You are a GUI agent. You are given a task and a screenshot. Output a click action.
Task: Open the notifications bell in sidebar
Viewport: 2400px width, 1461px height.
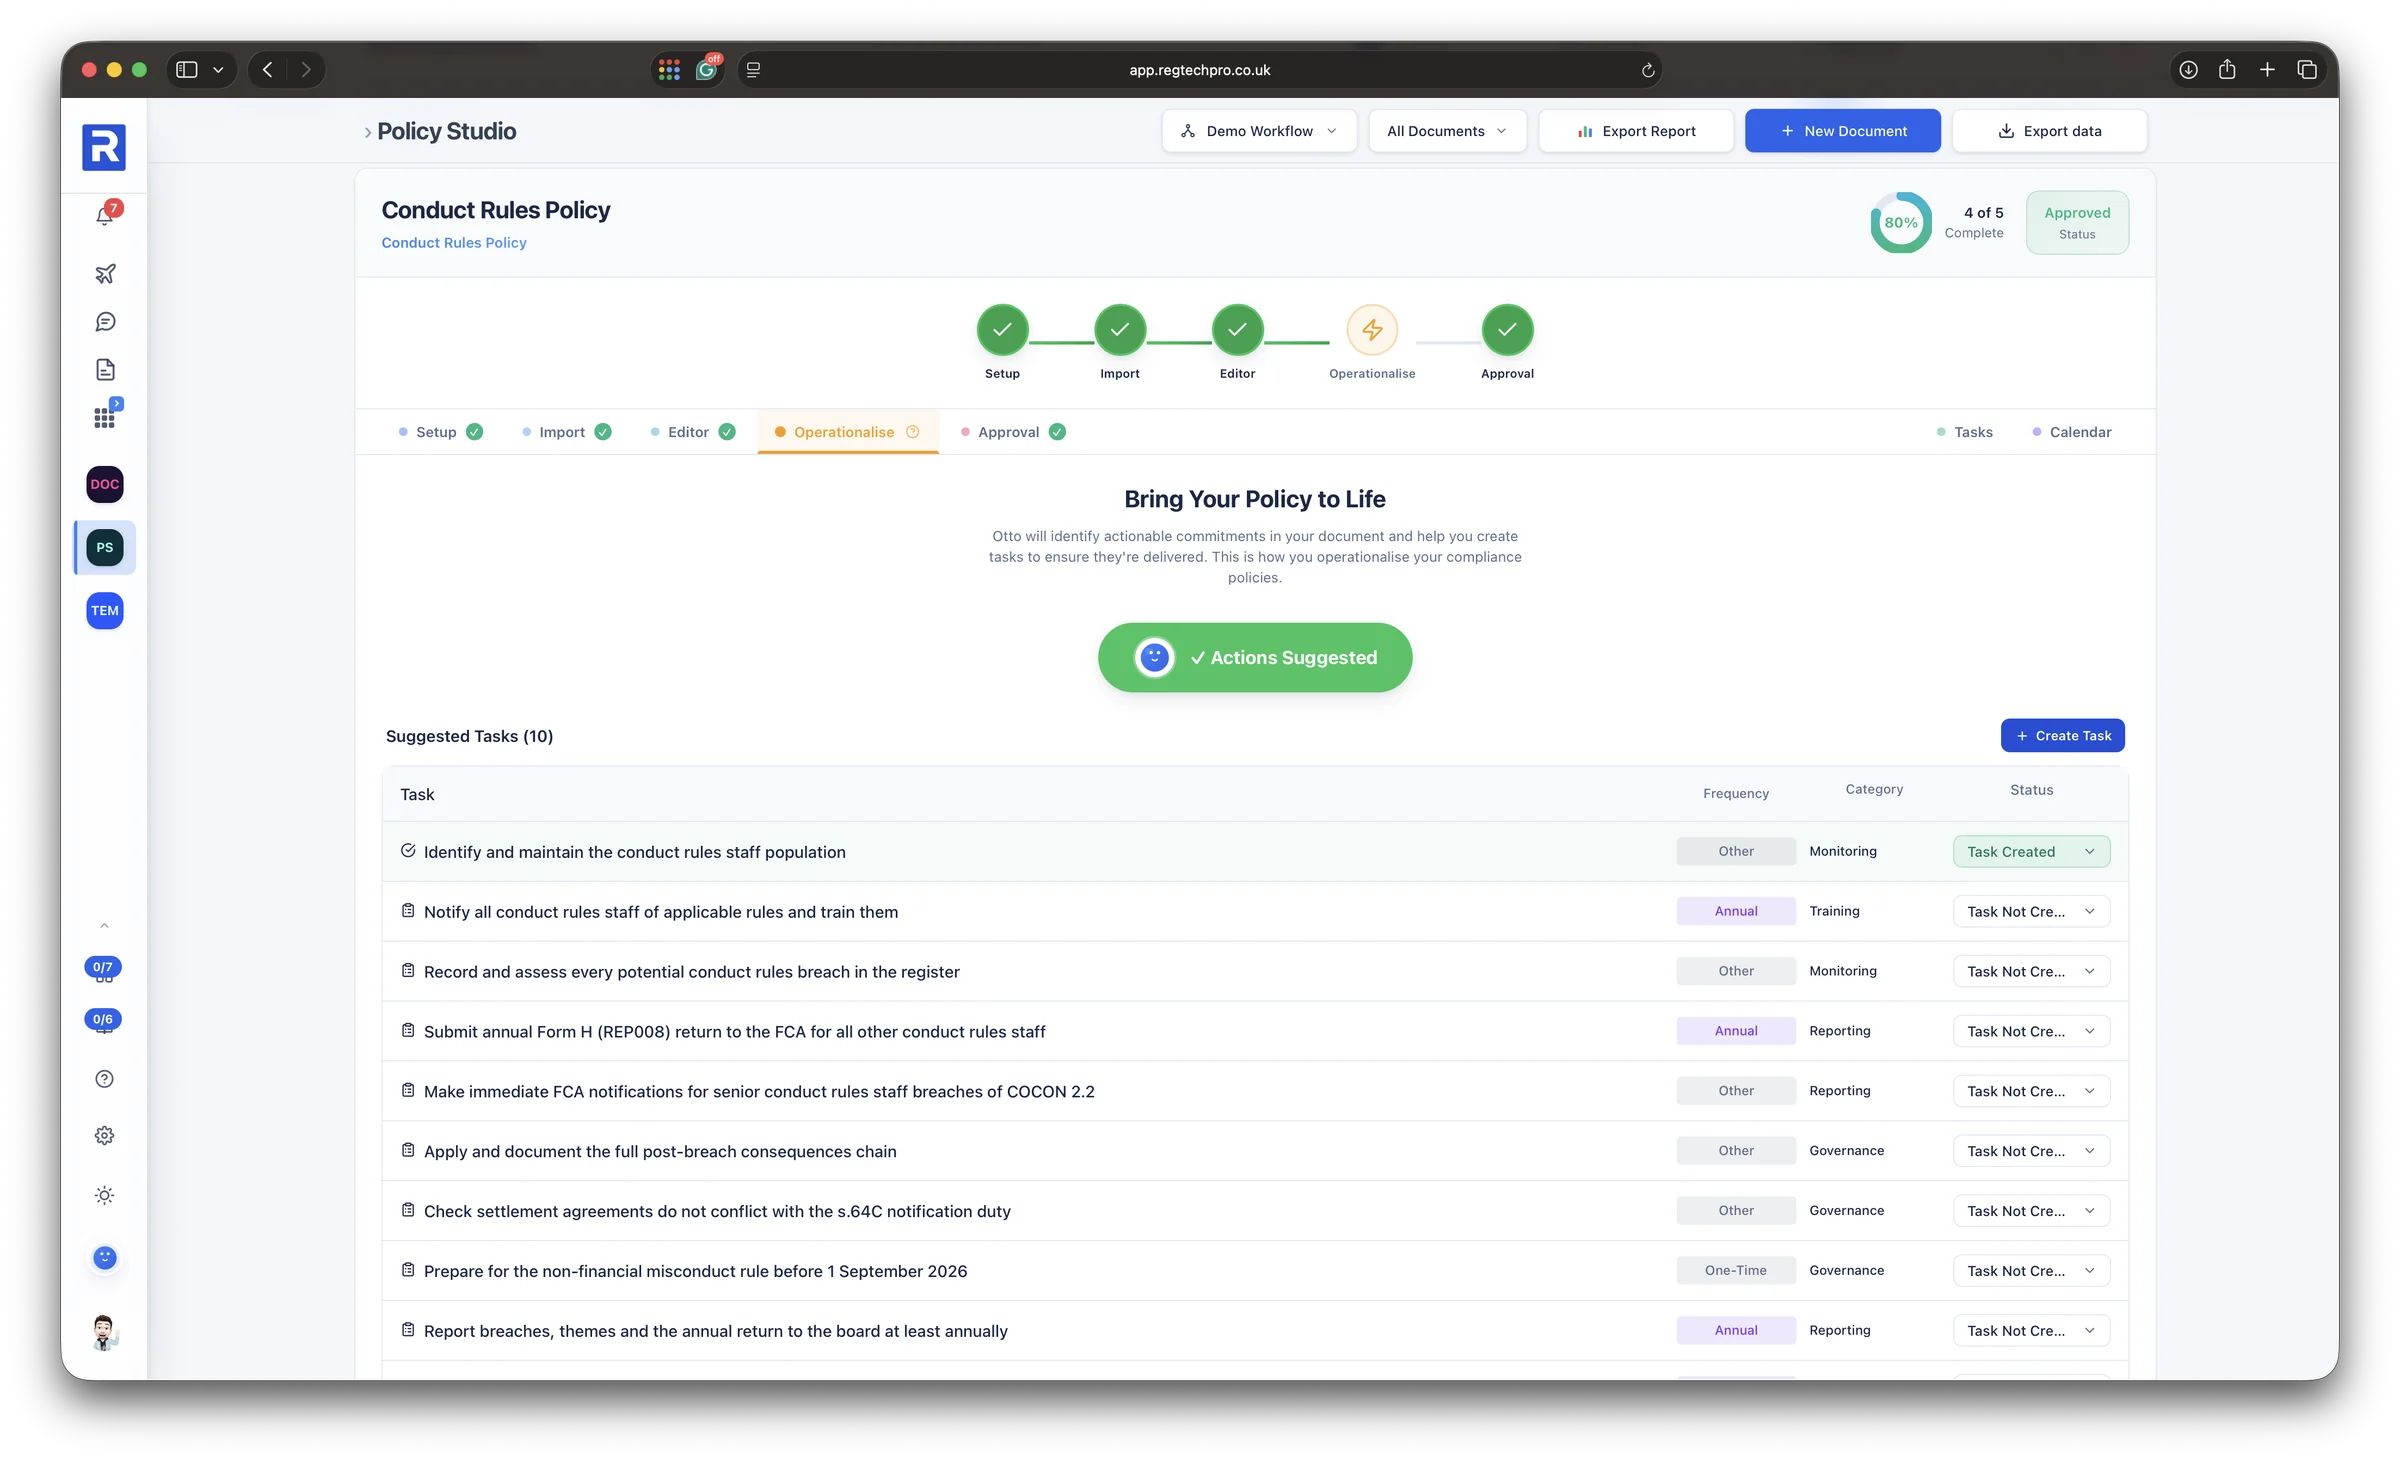click(105, 215)
